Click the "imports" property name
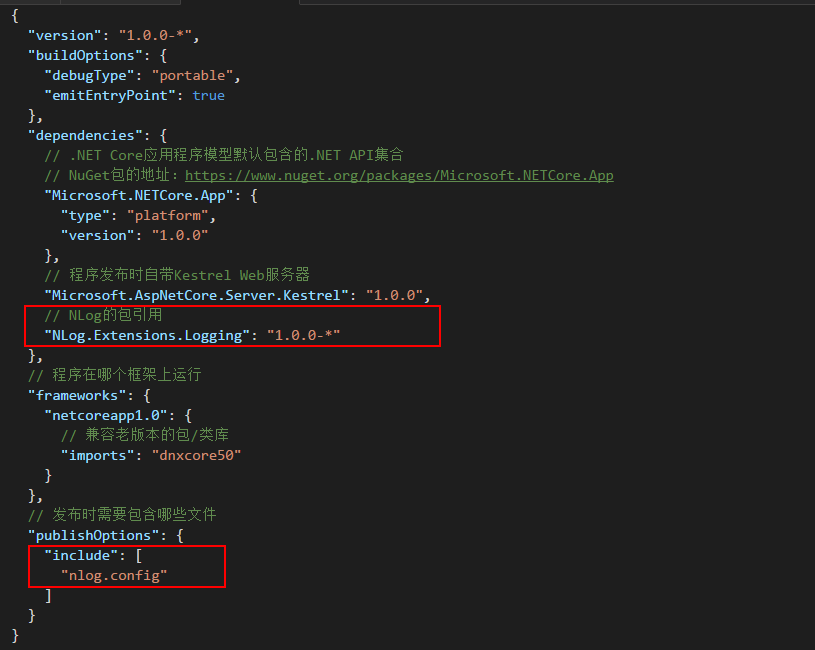The image size is (815, 650). tap(97, 456)
